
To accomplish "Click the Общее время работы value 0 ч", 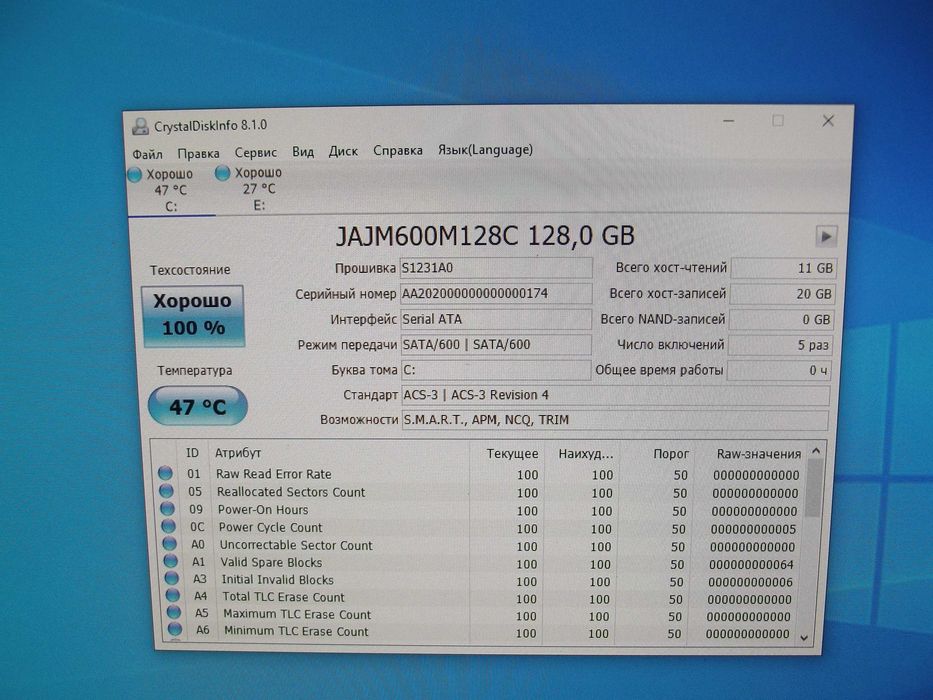I will pos(778,370).
